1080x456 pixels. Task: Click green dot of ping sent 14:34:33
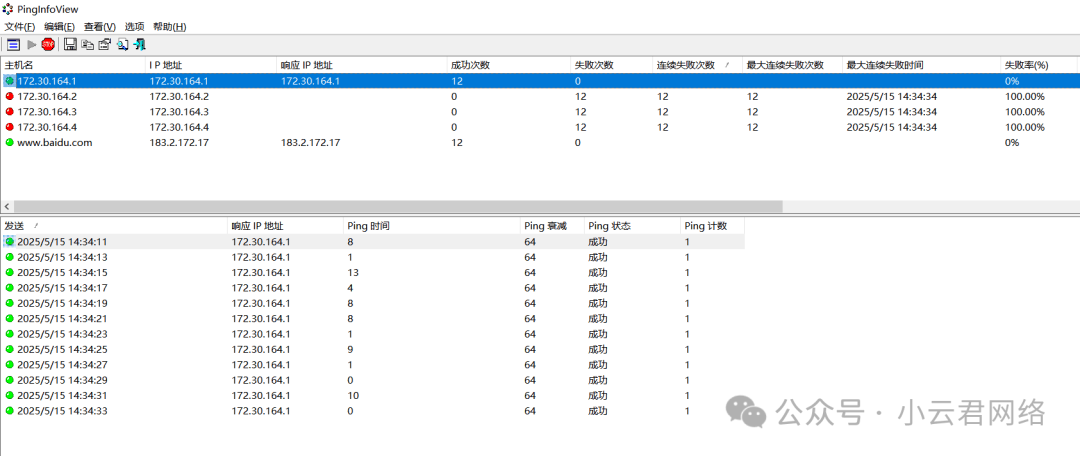pos(10,411)
